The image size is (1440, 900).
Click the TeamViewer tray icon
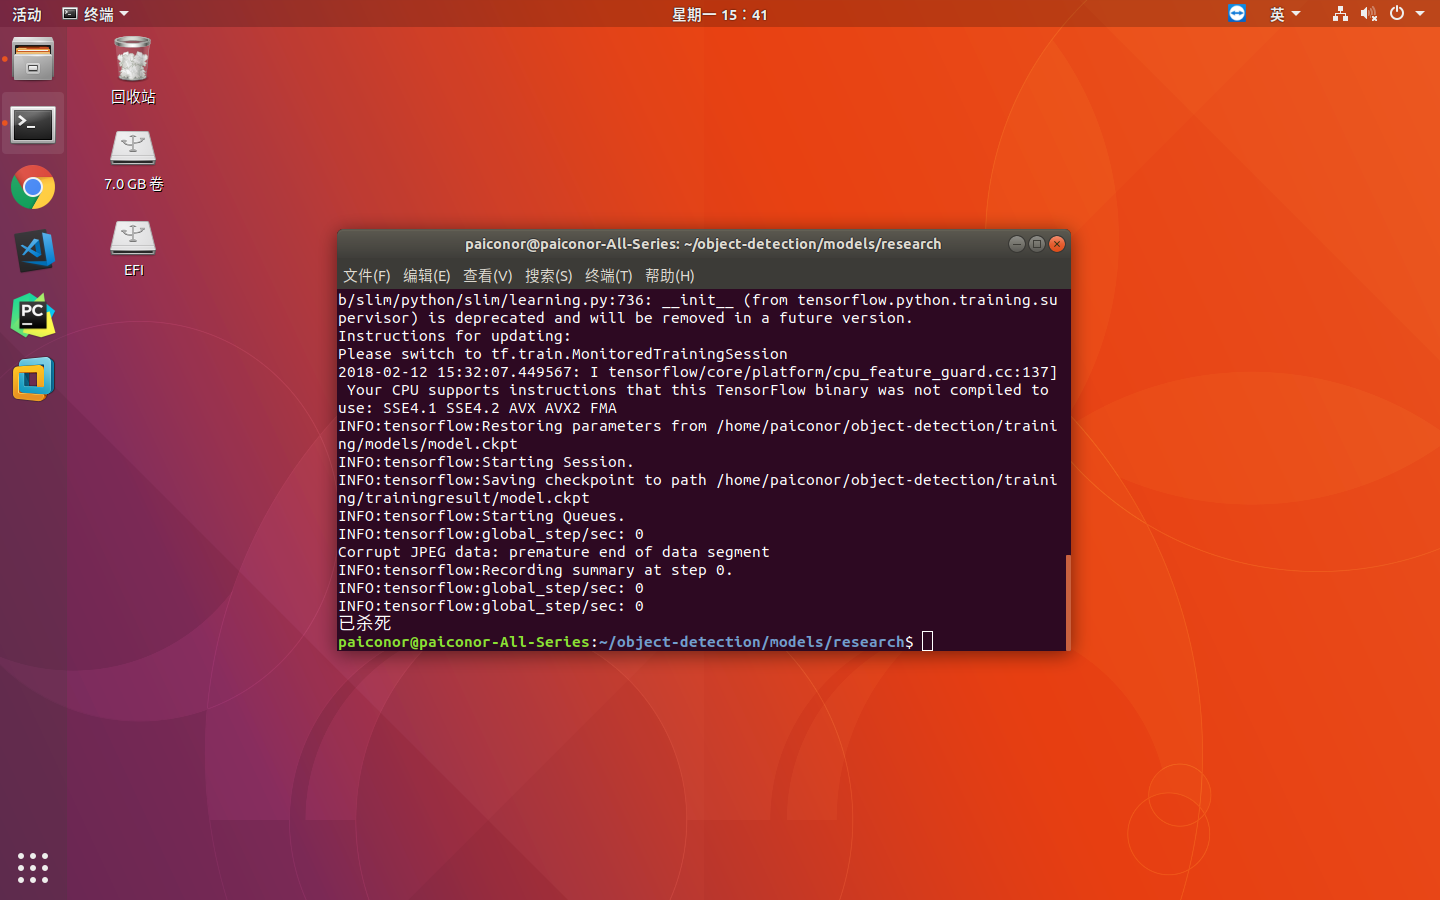coord(1237,13)
